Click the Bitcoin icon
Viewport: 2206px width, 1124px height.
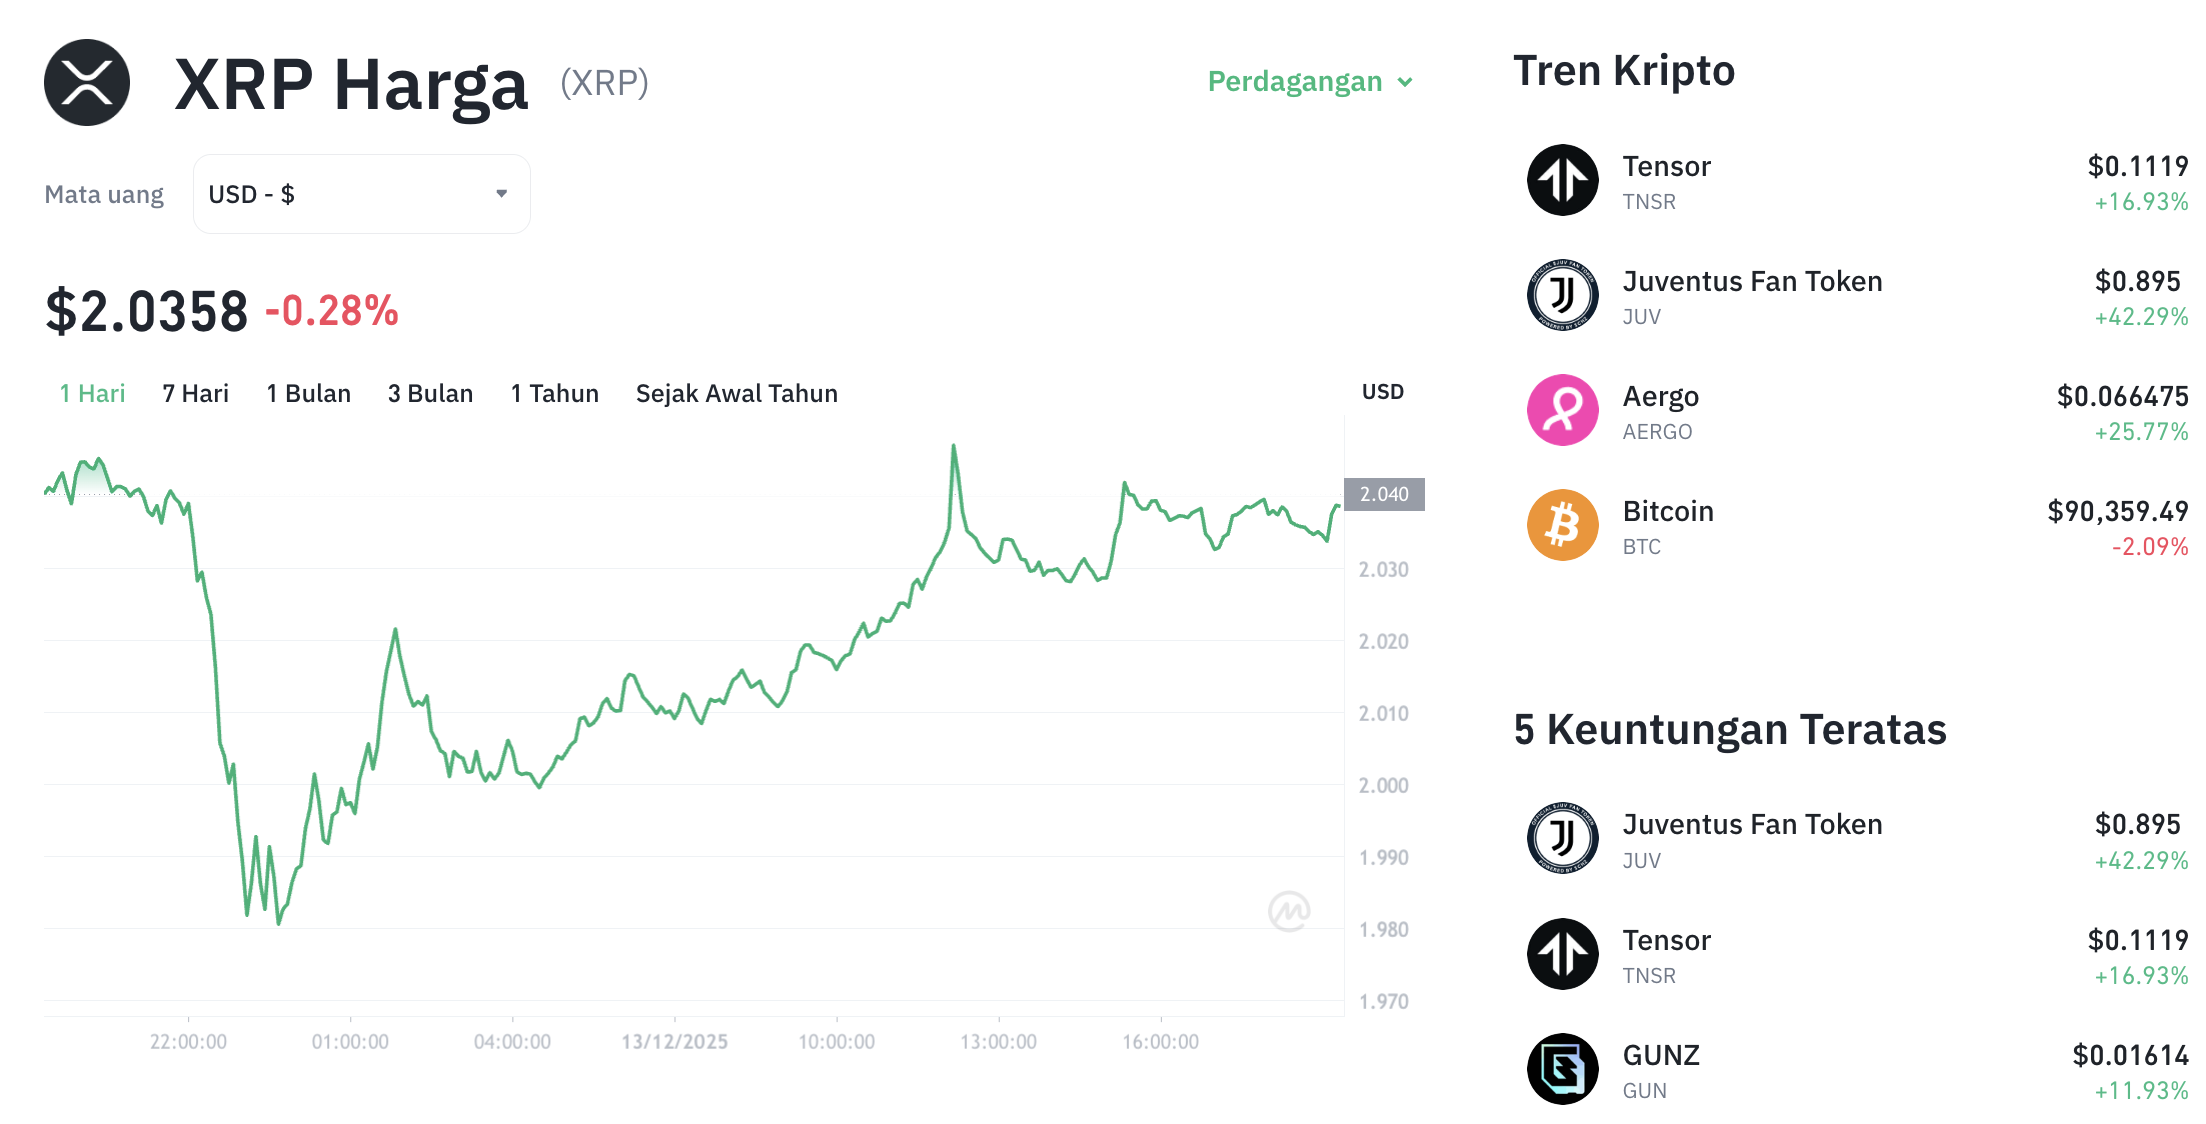pos(1562,525)
